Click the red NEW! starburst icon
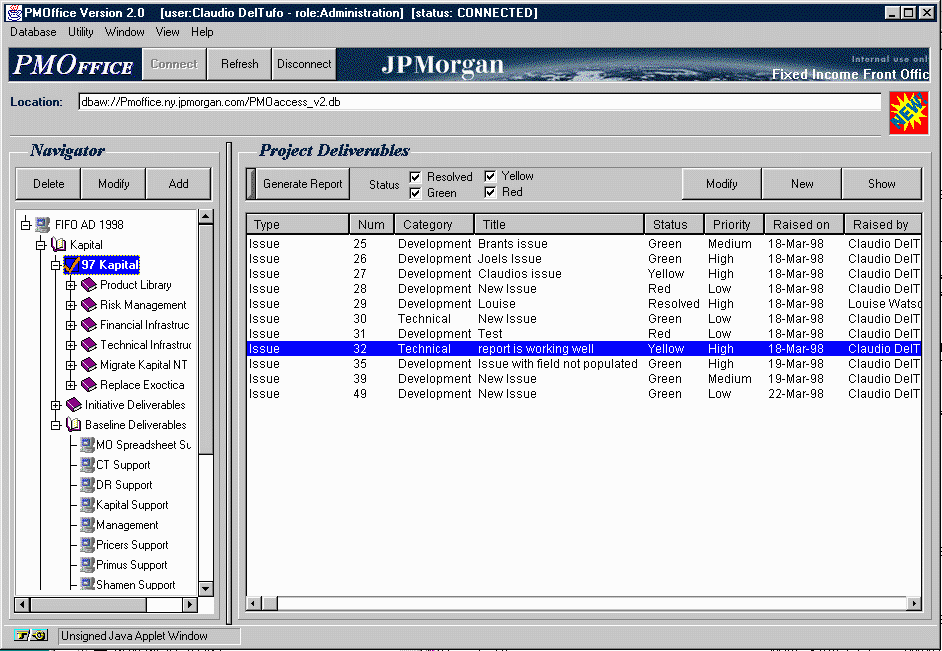 click(908, 112)
